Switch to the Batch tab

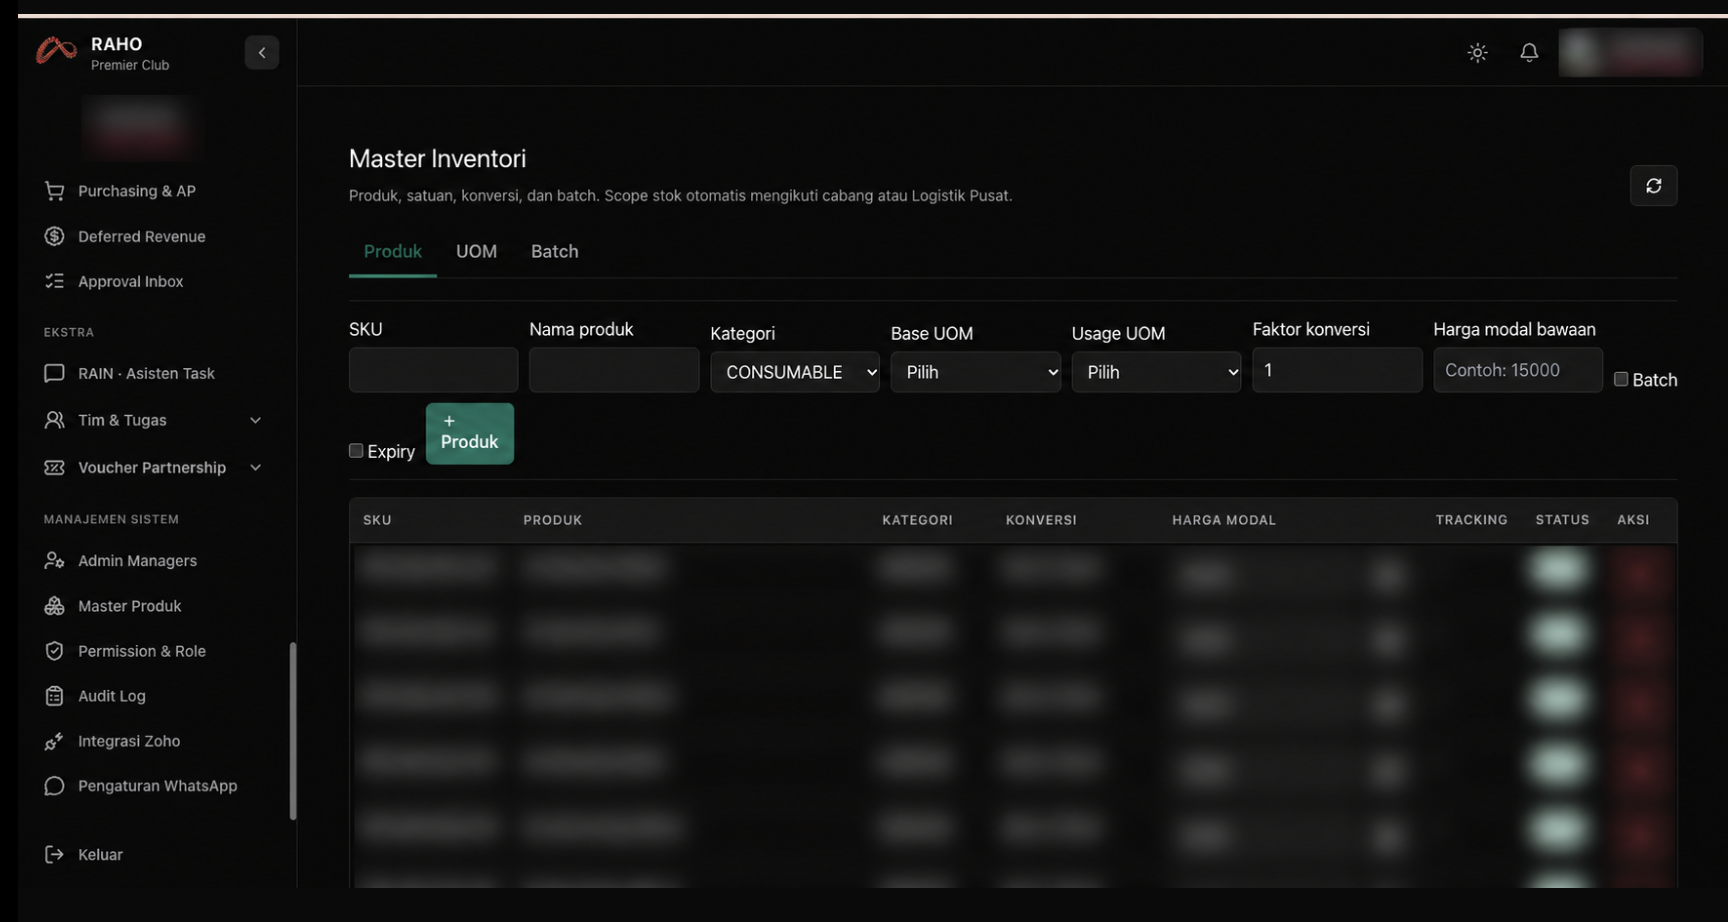[x=555, y=252]
